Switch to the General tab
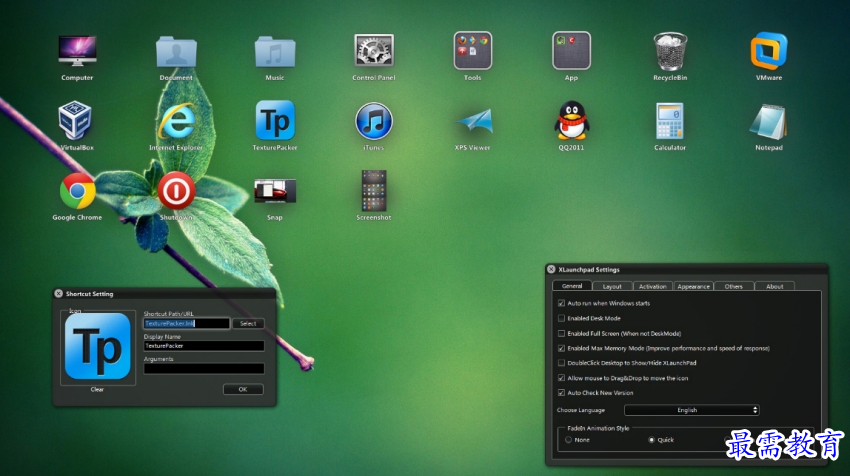 pos(572,286)
